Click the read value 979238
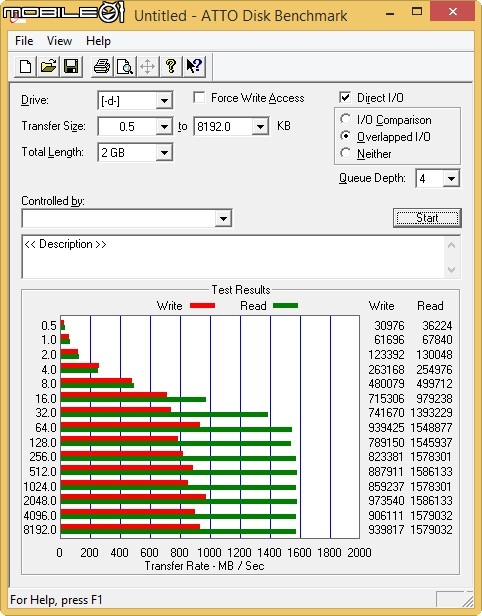The width and height of the screenshot is (482, 616). (434, 398)
